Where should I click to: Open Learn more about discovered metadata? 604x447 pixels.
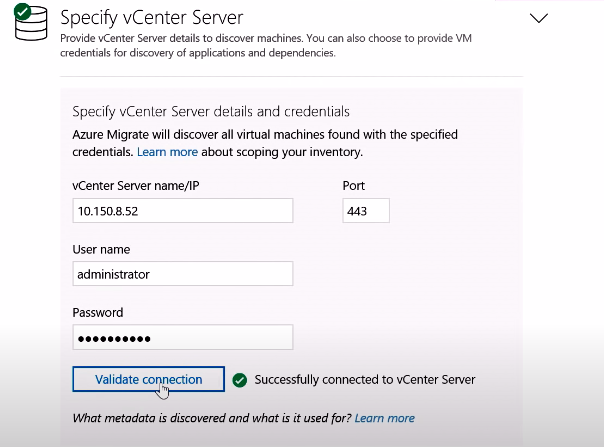384,418
